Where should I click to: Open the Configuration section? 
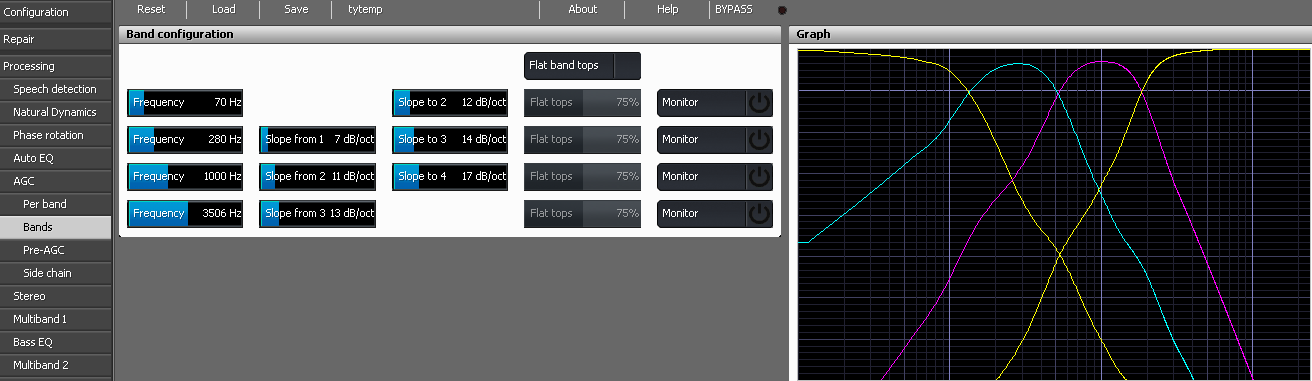pos(56,12)
